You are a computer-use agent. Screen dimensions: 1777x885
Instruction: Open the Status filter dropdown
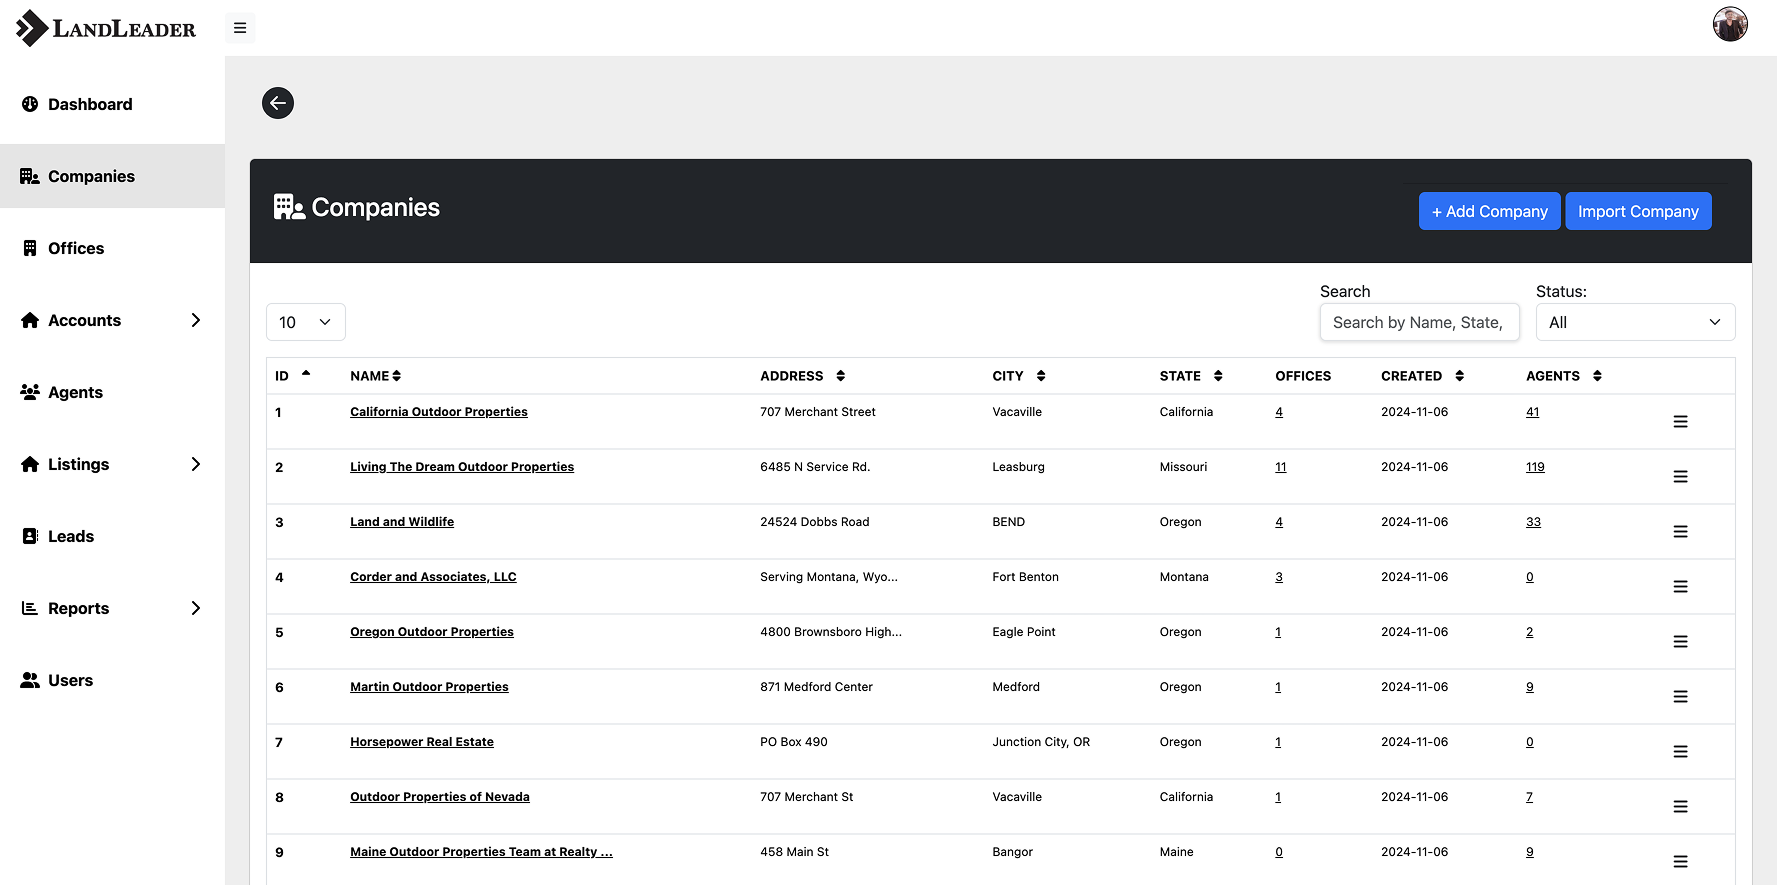point(1636,322)
